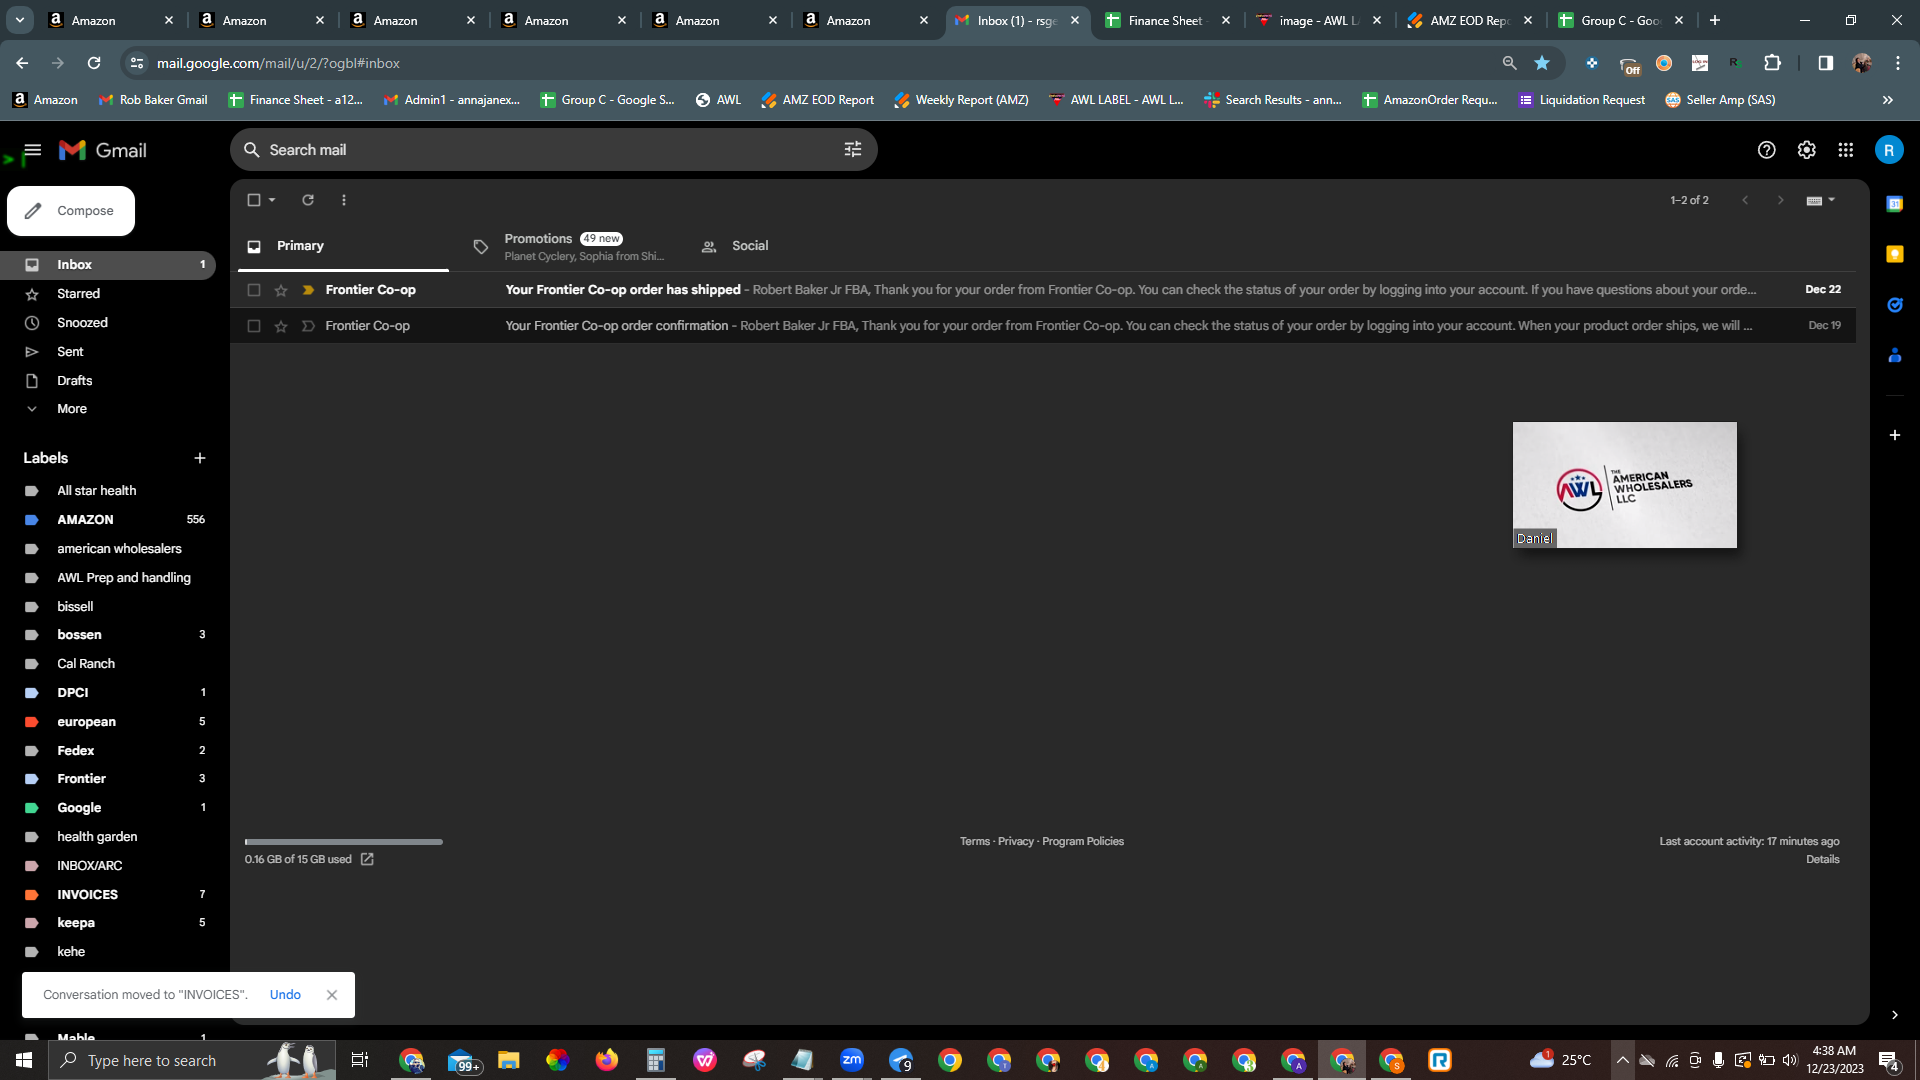The height and width of the screenshot is (1080, 1920).
Task: Toggle Chrome side panel button
Action: 1825,63
